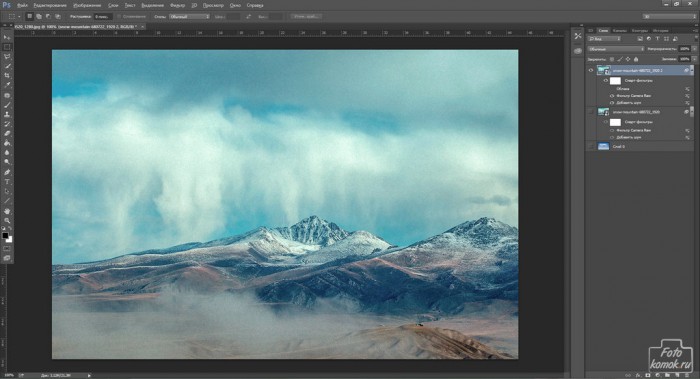Select the Path Selection tool
Image resolution: width=700 pixels, height=379 pixels.
[7, 192]
